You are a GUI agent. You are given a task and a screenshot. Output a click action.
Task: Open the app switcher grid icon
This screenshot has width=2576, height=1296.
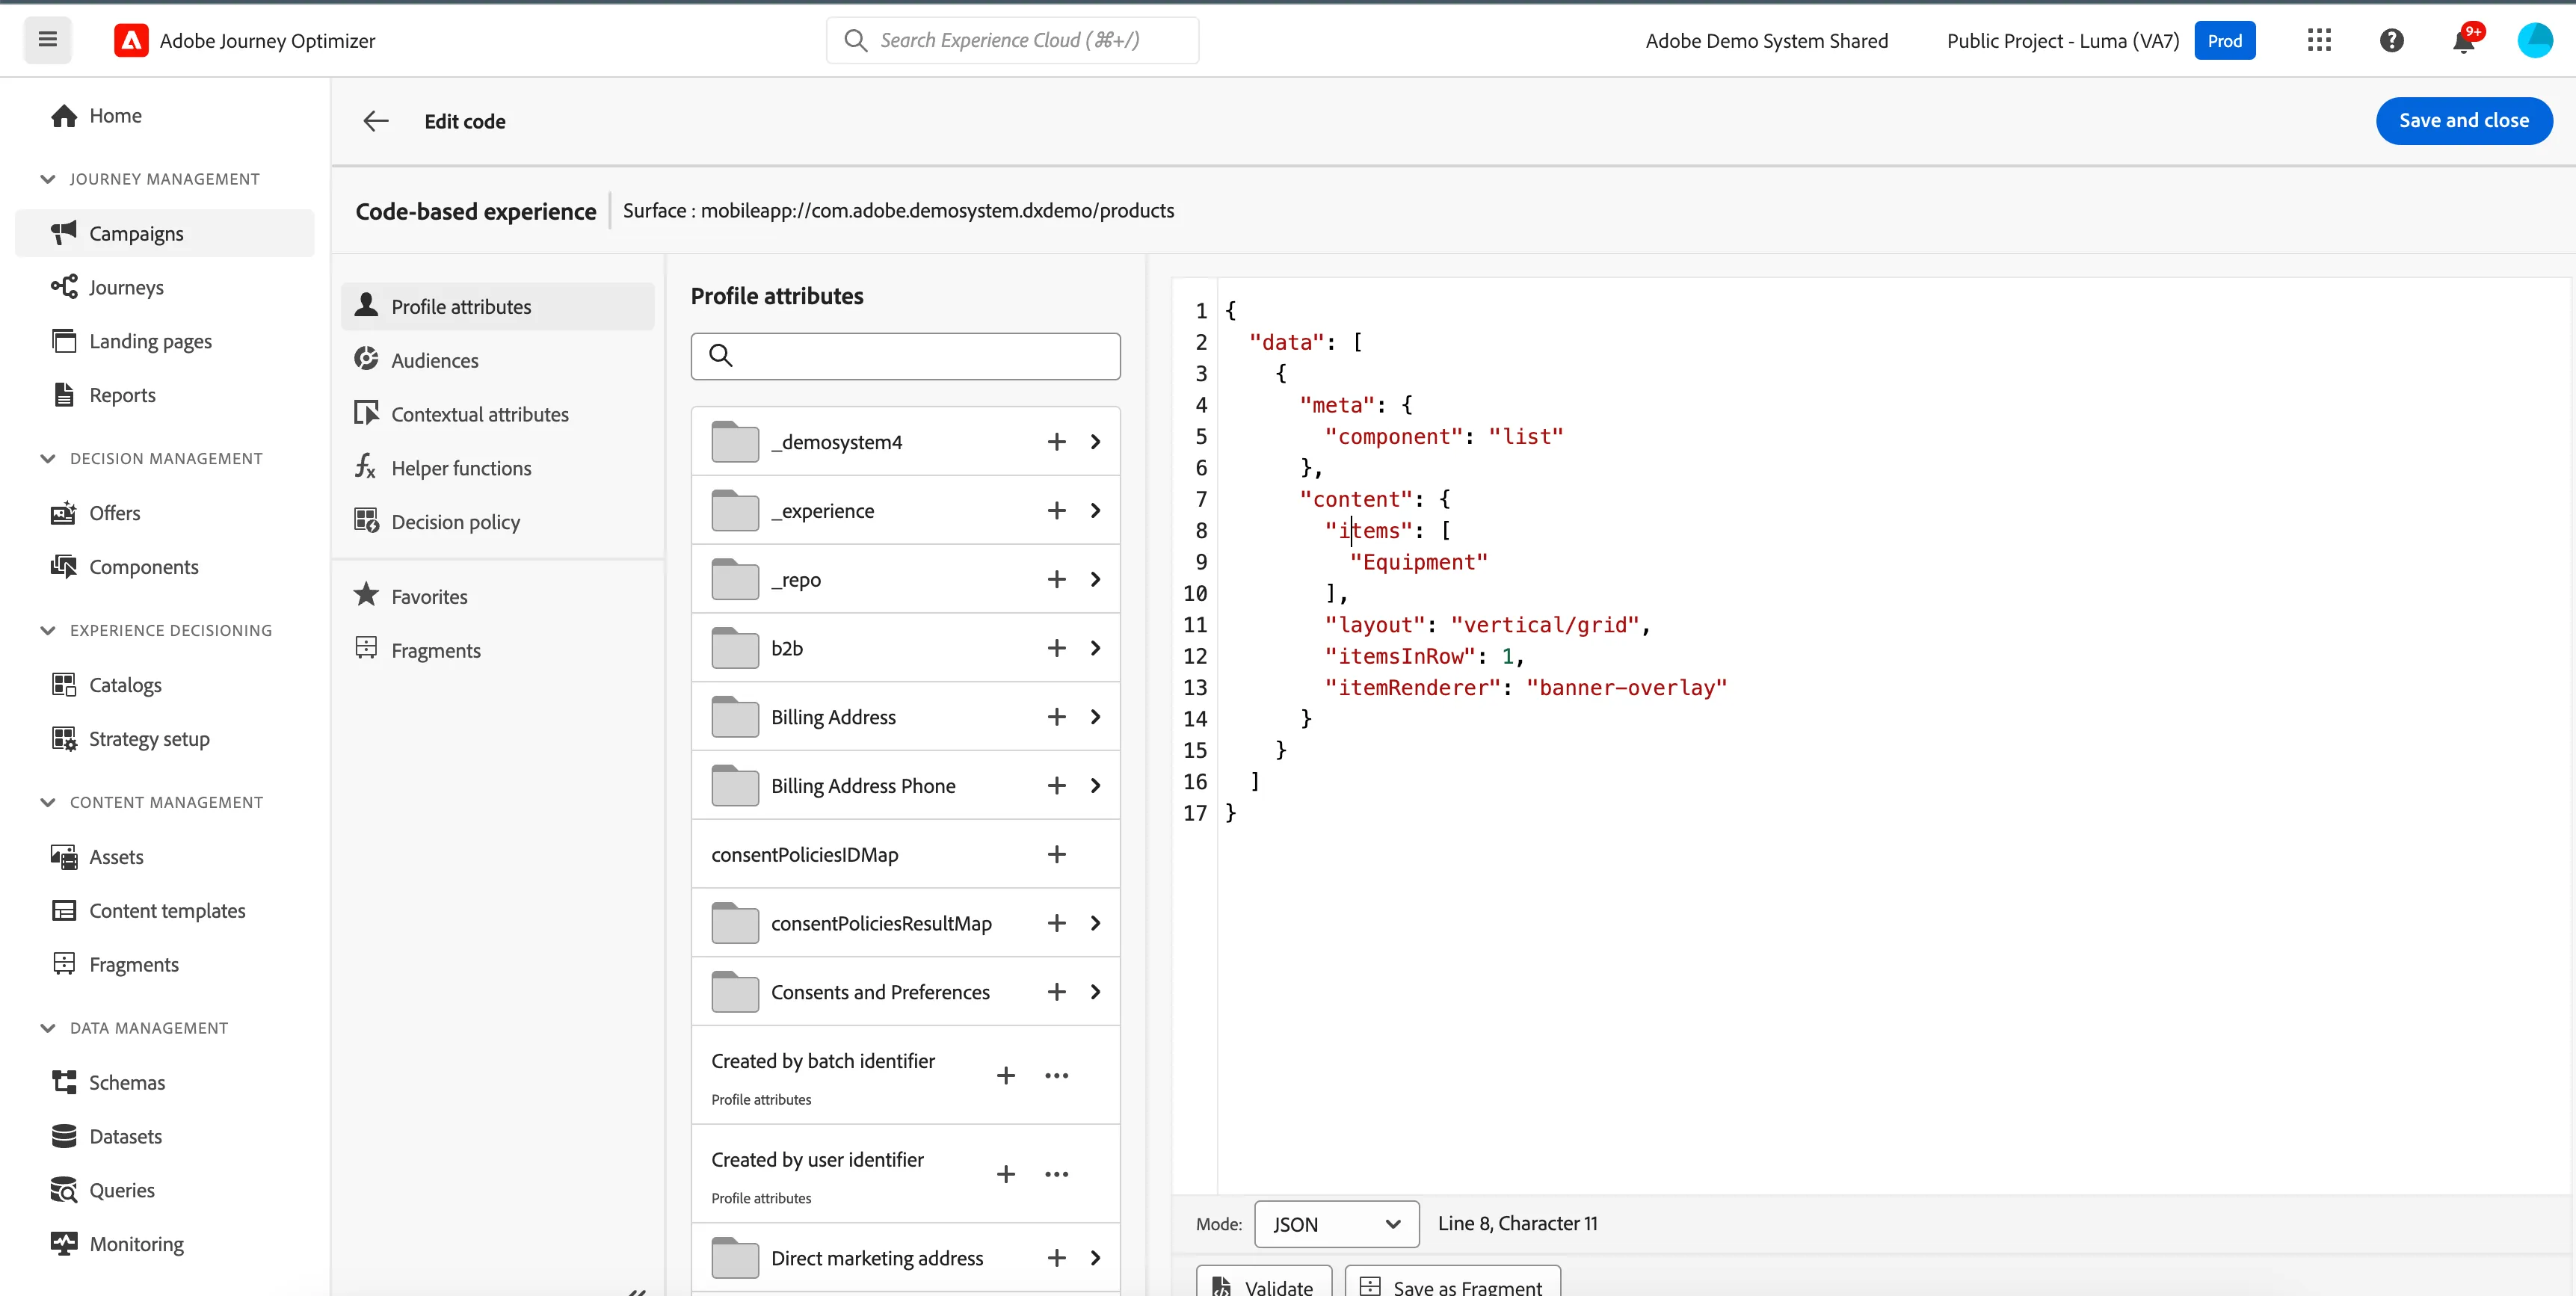[2319, 40]
